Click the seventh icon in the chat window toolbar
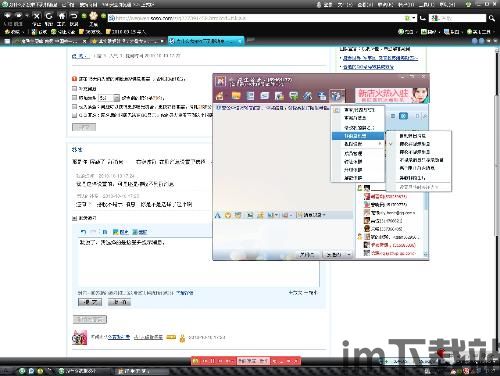This screenshot has width=500, height=376. (308, 96)
